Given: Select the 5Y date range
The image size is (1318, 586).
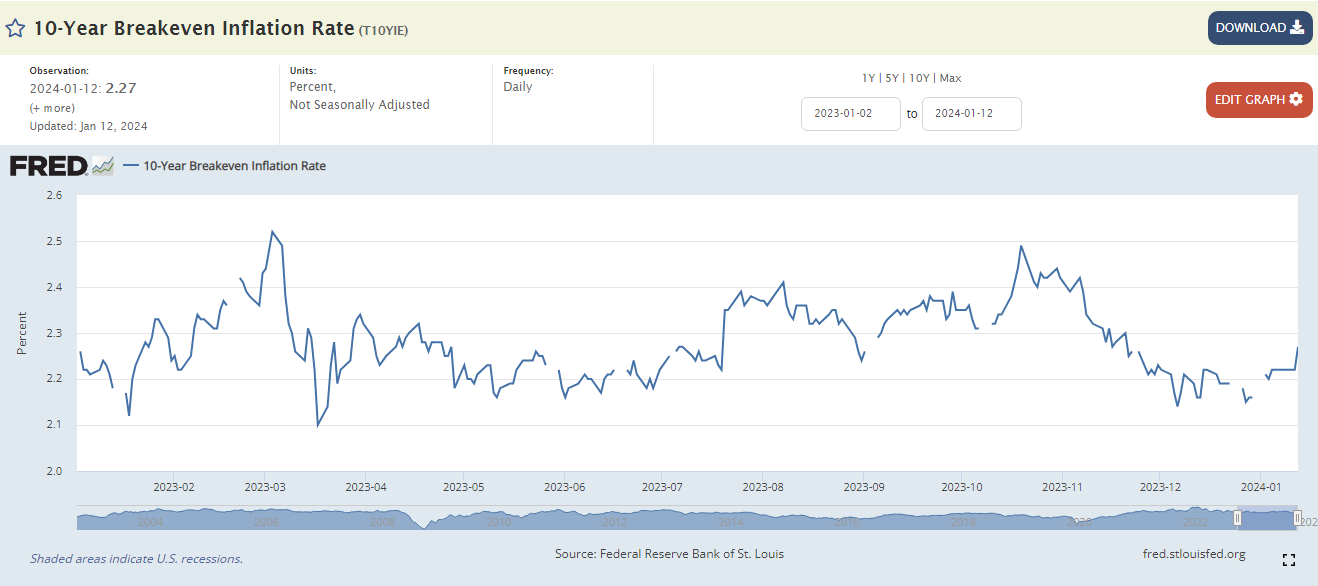Looking at the screenshot, I should pyautogui.click(x=892, y=78).
